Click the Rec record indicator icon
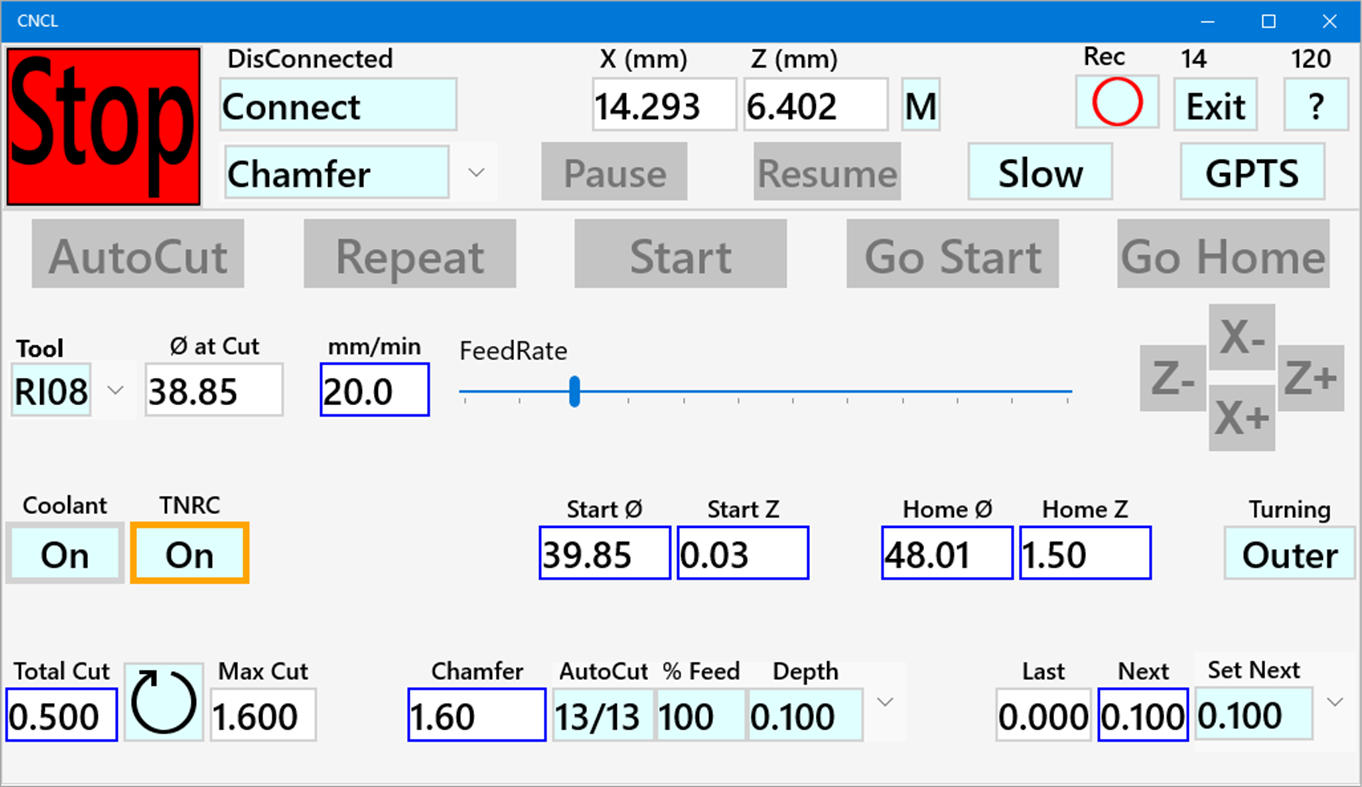Viewport: 1362px width, 787px height. click(x=1117, y=101)
